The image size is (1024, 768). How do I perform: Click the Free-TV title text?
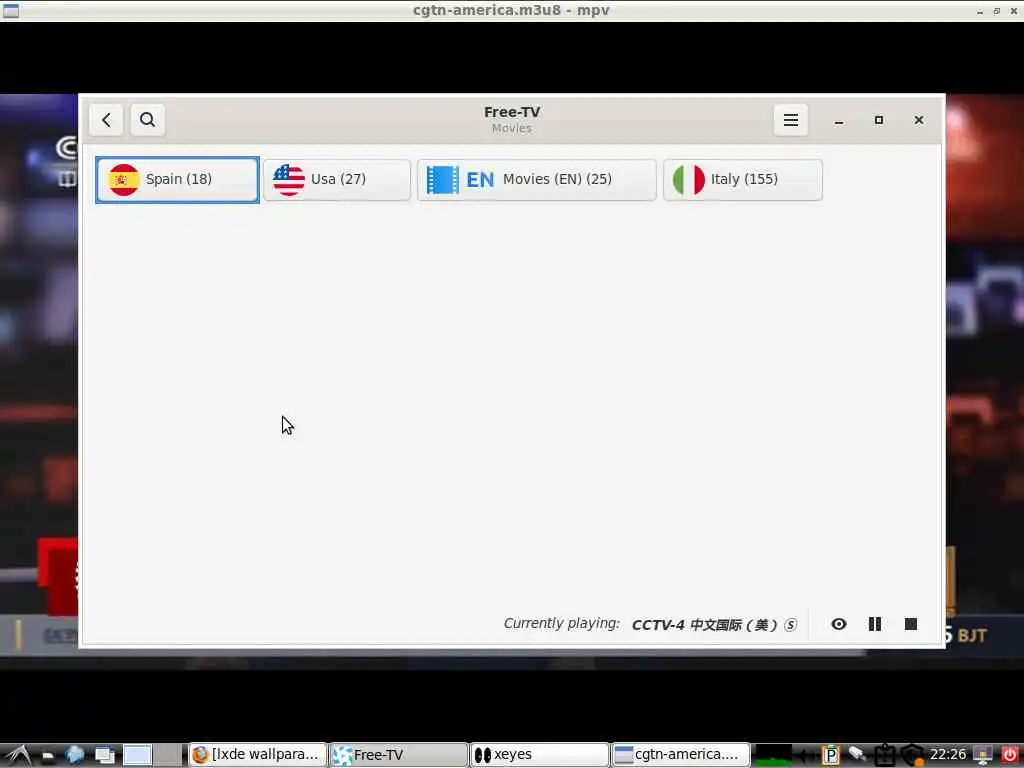[x=512, y=112]
